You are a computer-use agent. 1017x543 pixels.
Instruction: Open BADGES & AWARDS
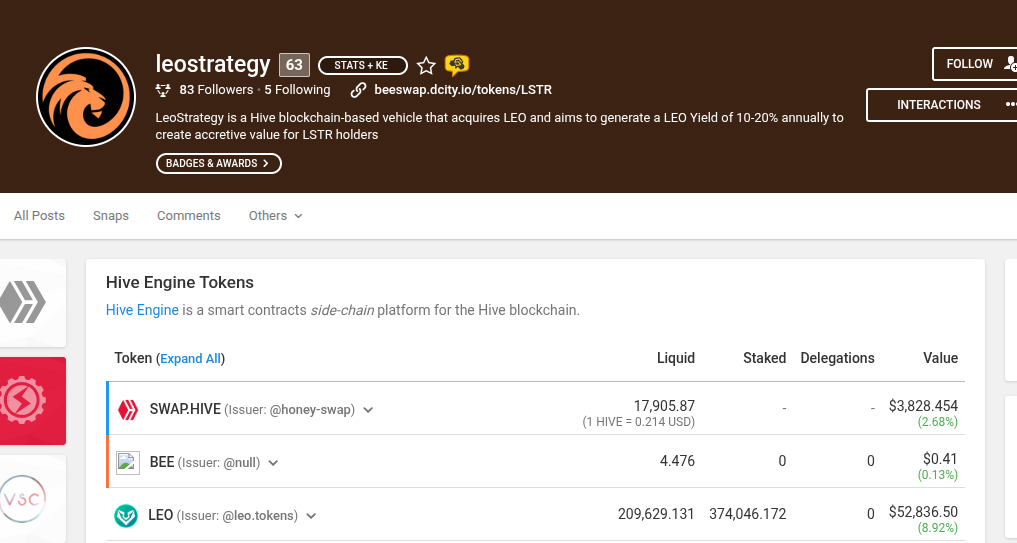pyautogui.click(x=219, y=163)
